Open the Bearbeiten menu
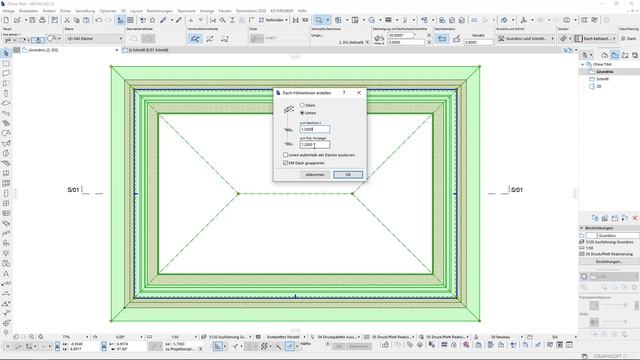 pos(29,11)
